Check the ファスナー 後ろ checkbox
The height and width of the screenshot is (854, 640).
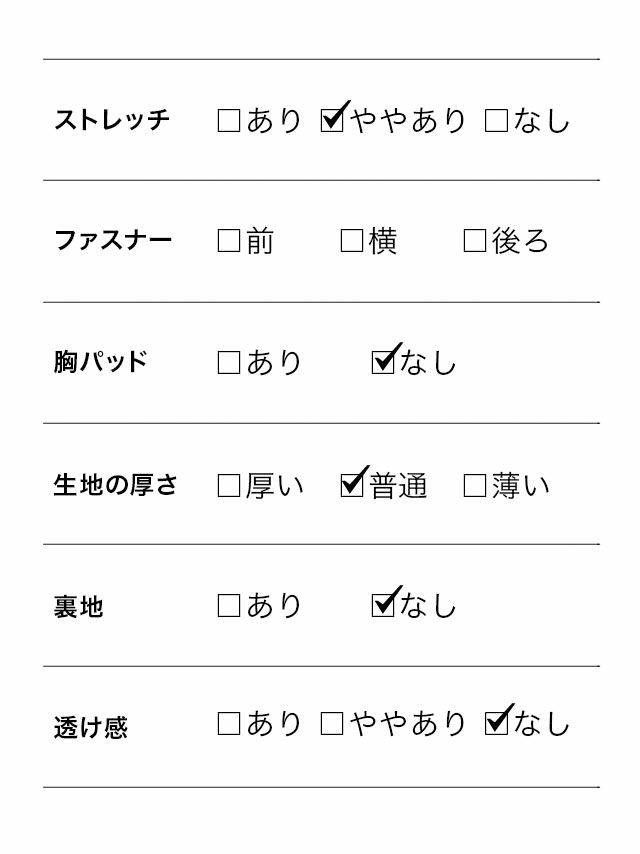pos(475,241)
